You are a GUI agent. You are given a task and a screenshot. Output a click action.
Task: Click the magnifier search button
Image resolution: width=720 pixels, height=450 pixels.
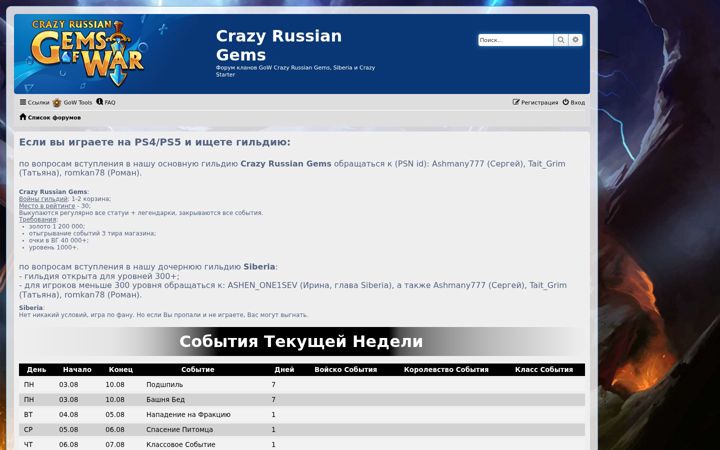(x=561, y=40)
